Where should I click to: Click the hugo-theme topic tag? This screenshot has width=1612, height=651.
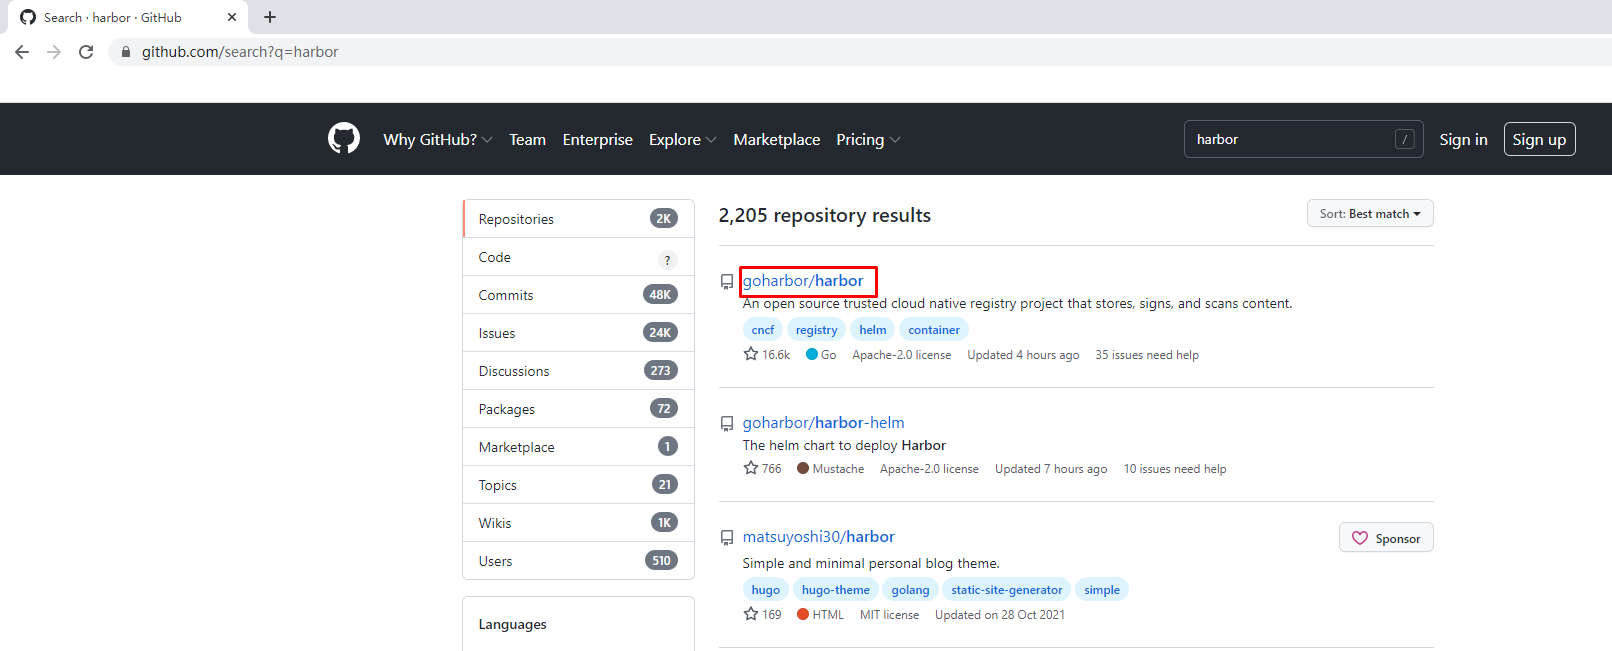pos(835,590)
